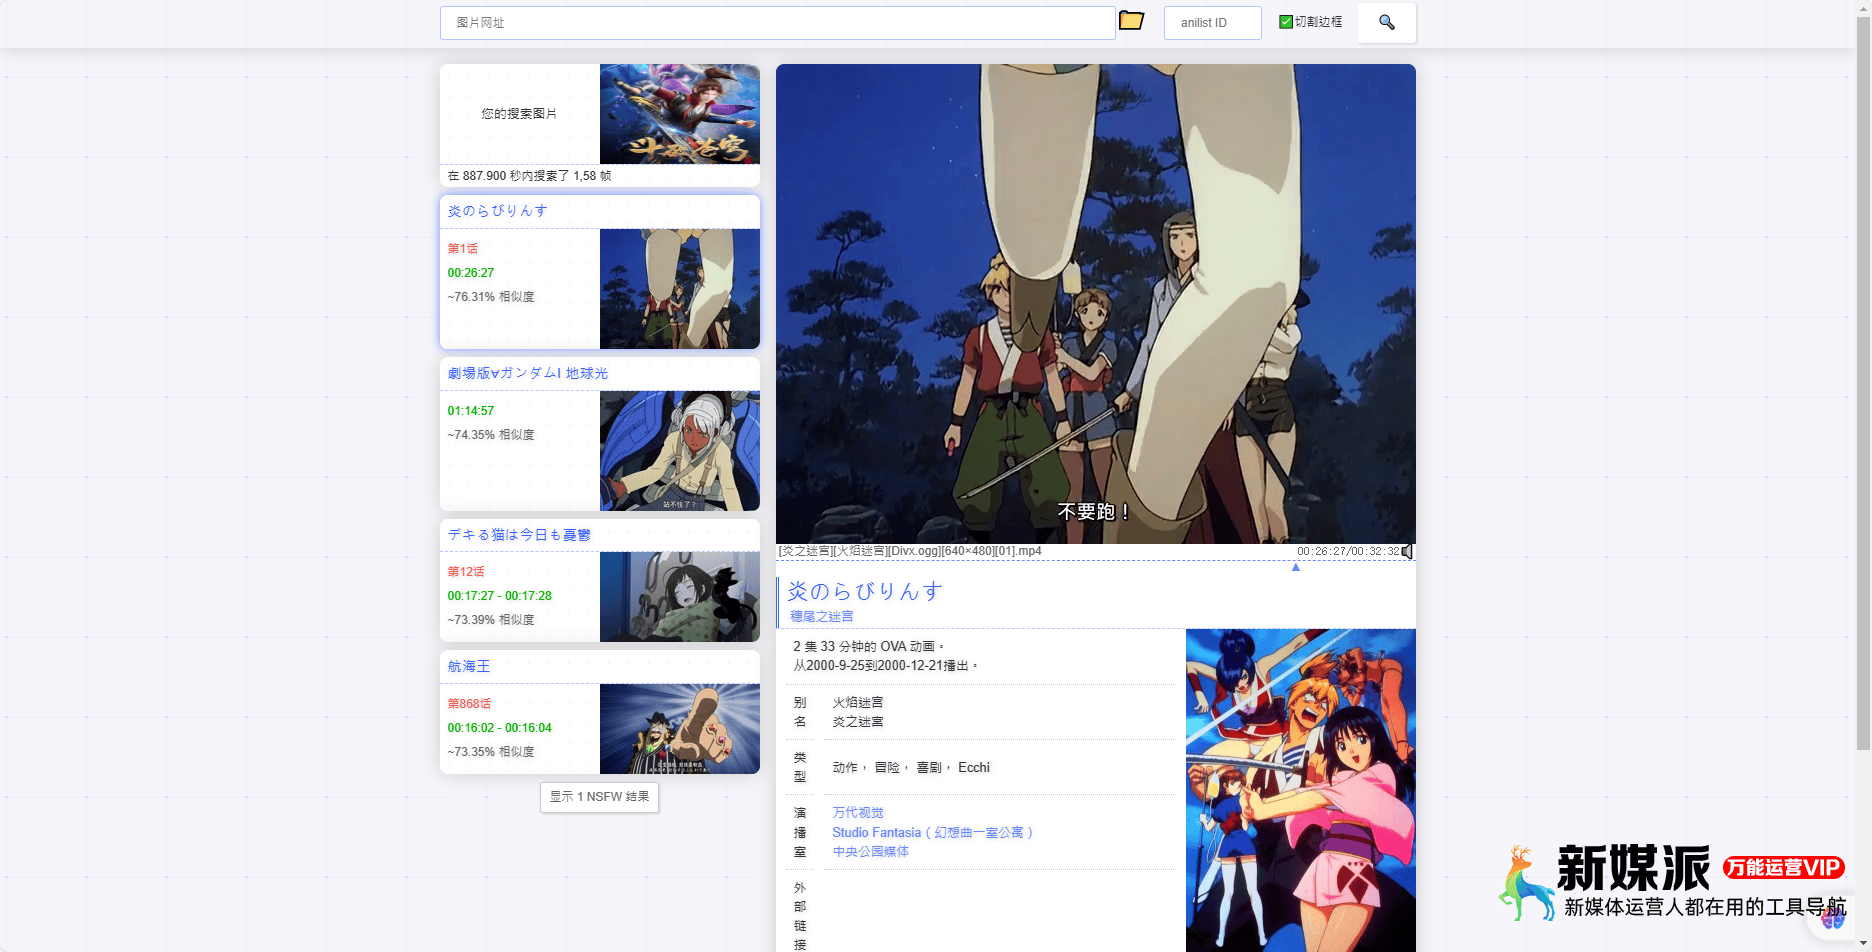
Task: Open the Studio Fantasia studio link
Action: (x=931, y=832)
